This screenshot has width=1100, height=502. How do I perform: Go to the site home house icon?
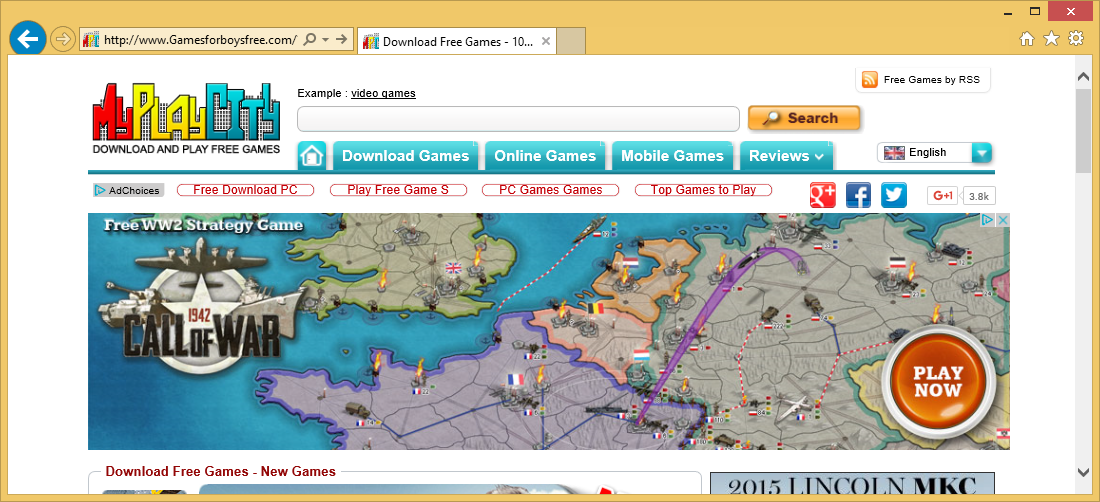point(312,156)
